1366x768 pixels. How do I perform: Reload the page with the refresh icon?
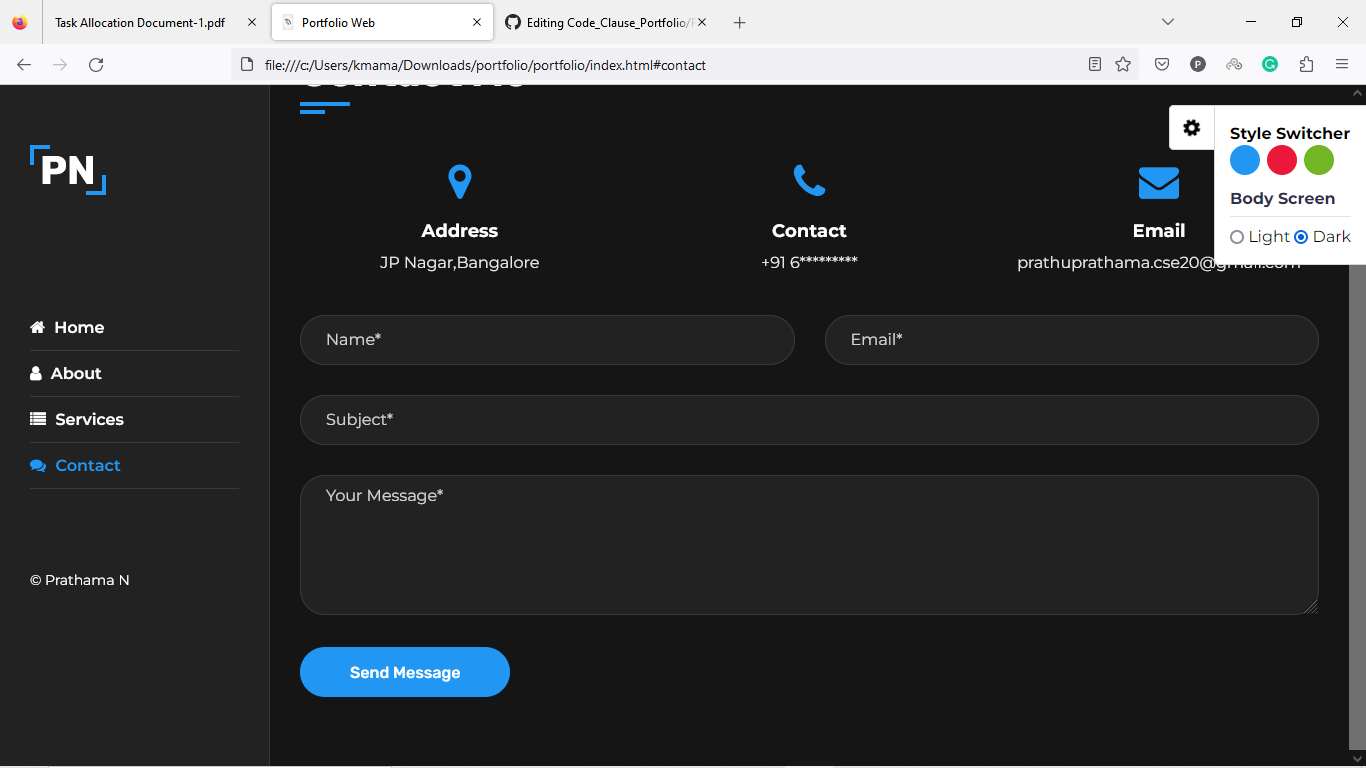pyautogui.click(x=96, y=65)
